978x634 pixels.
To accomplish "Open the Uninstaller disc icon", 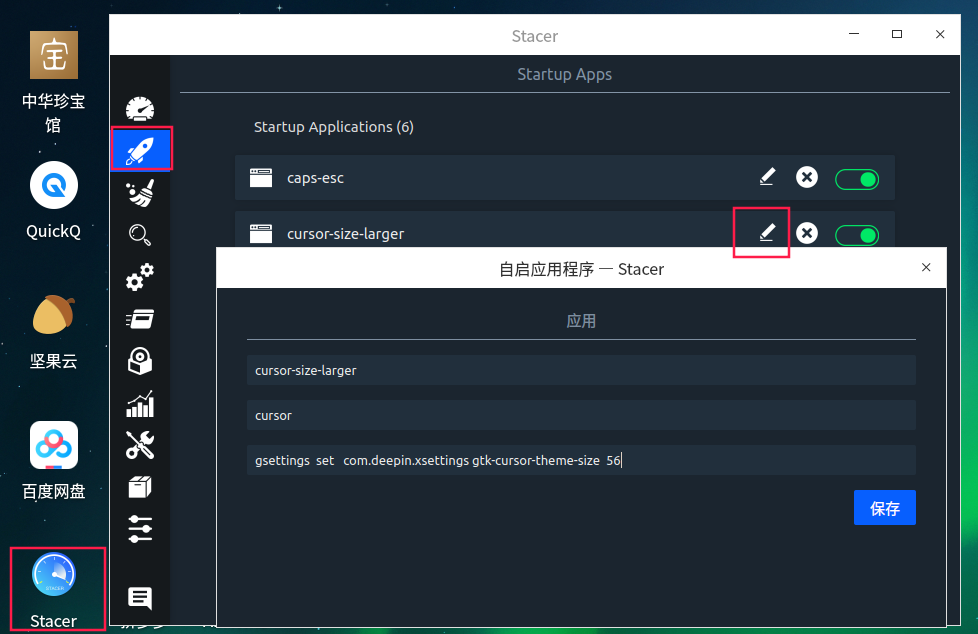I will click(x=140, y=361).
